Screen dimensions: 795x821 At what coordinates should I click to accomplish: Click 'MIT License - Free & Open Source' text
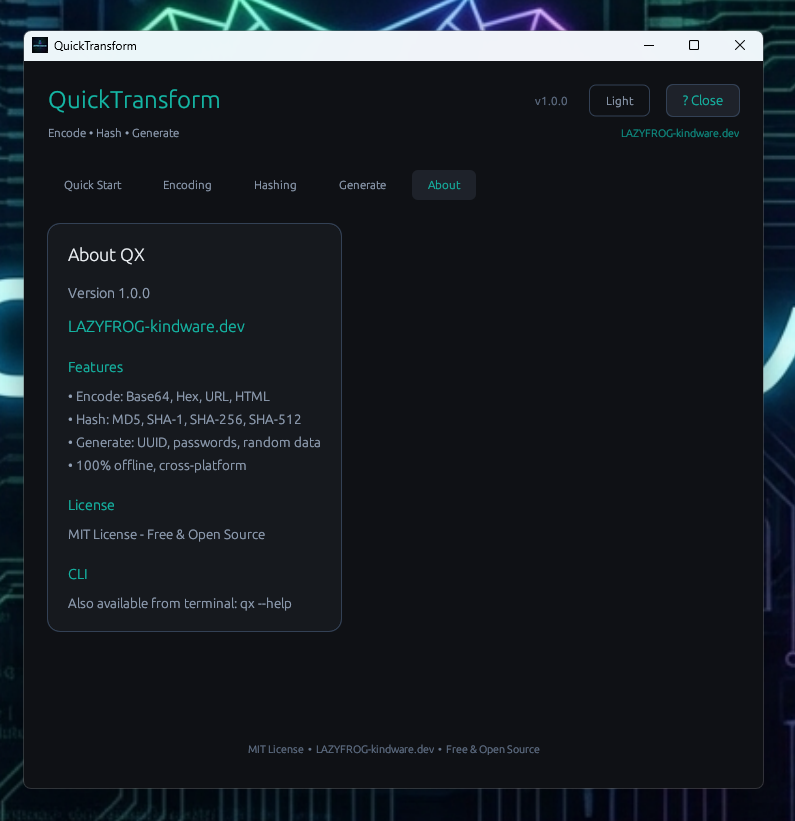pyautogui.click(x=167, y=535)
